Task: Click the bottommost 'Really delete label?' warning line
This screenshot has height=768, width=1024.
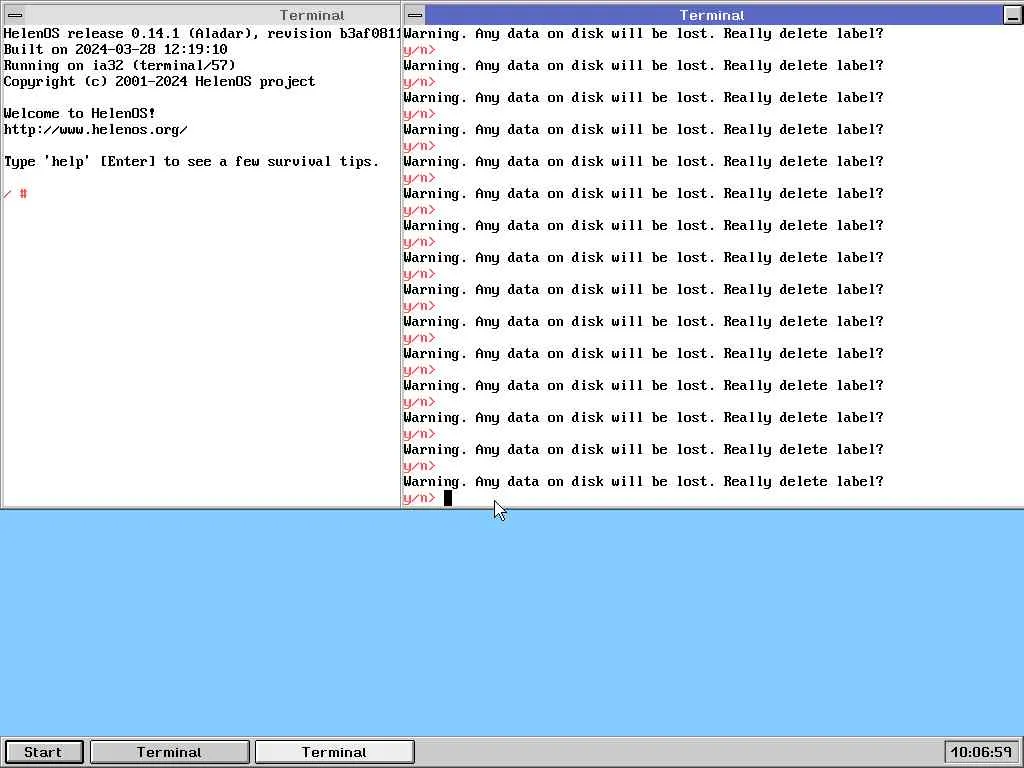Action: pyautogui.click(x=643, y=481)
